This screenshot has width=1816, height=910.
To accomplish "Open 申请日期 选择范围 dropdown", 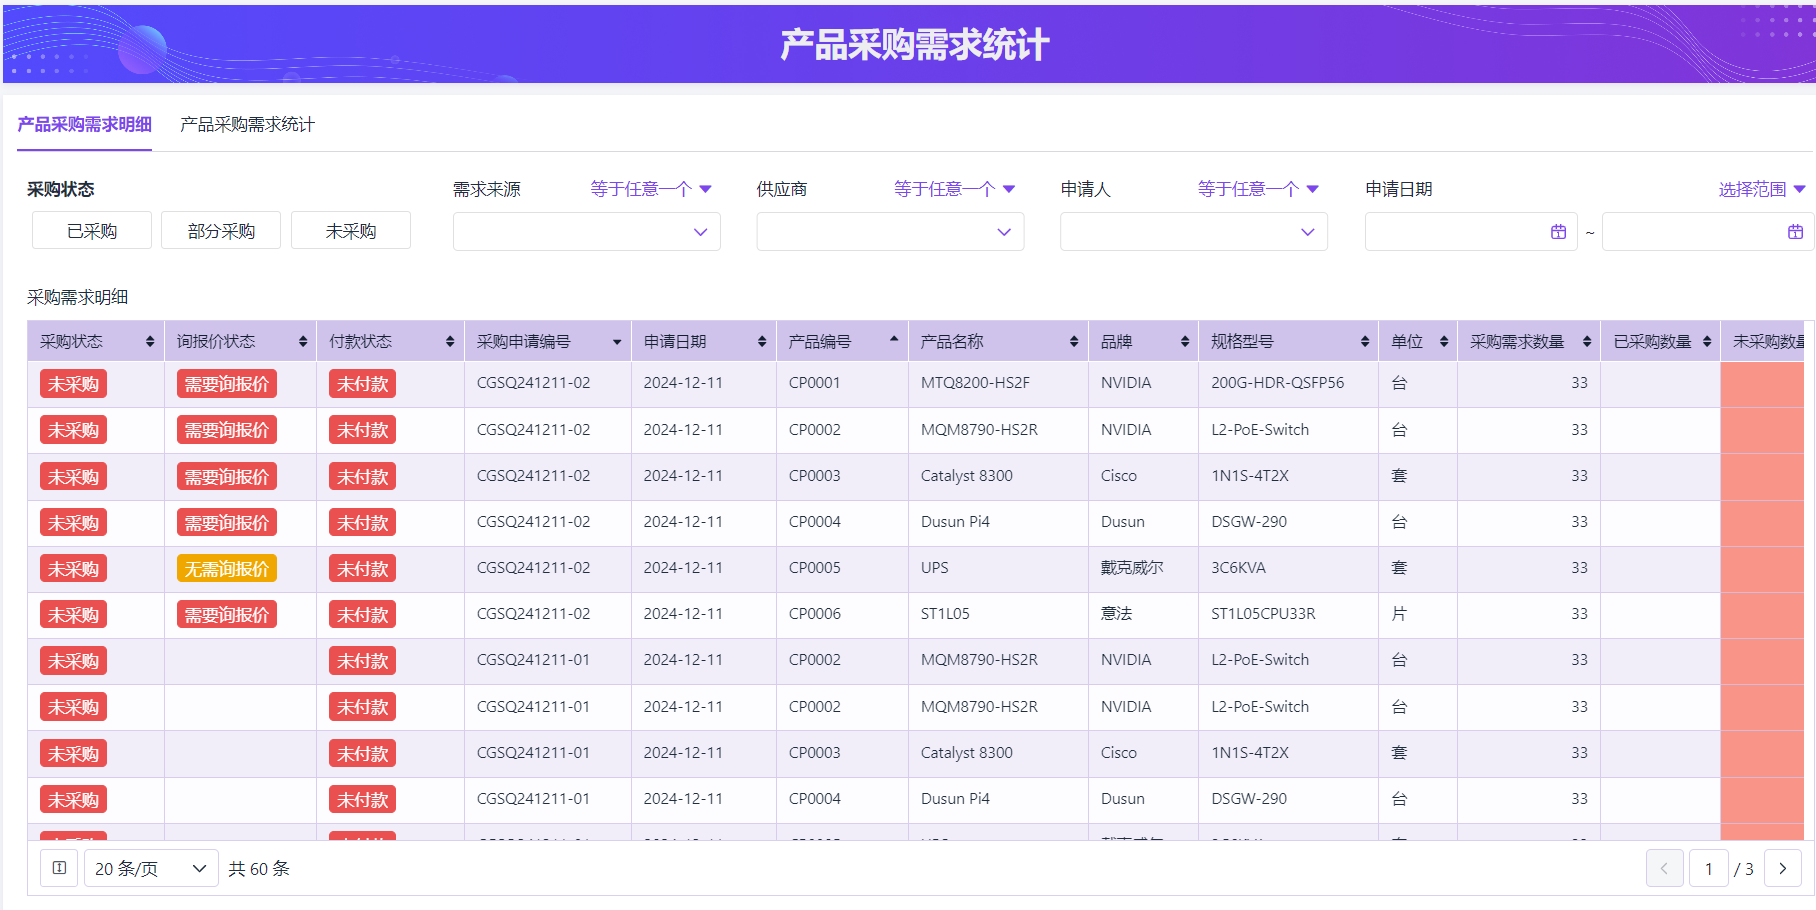I will point(1762,189).
